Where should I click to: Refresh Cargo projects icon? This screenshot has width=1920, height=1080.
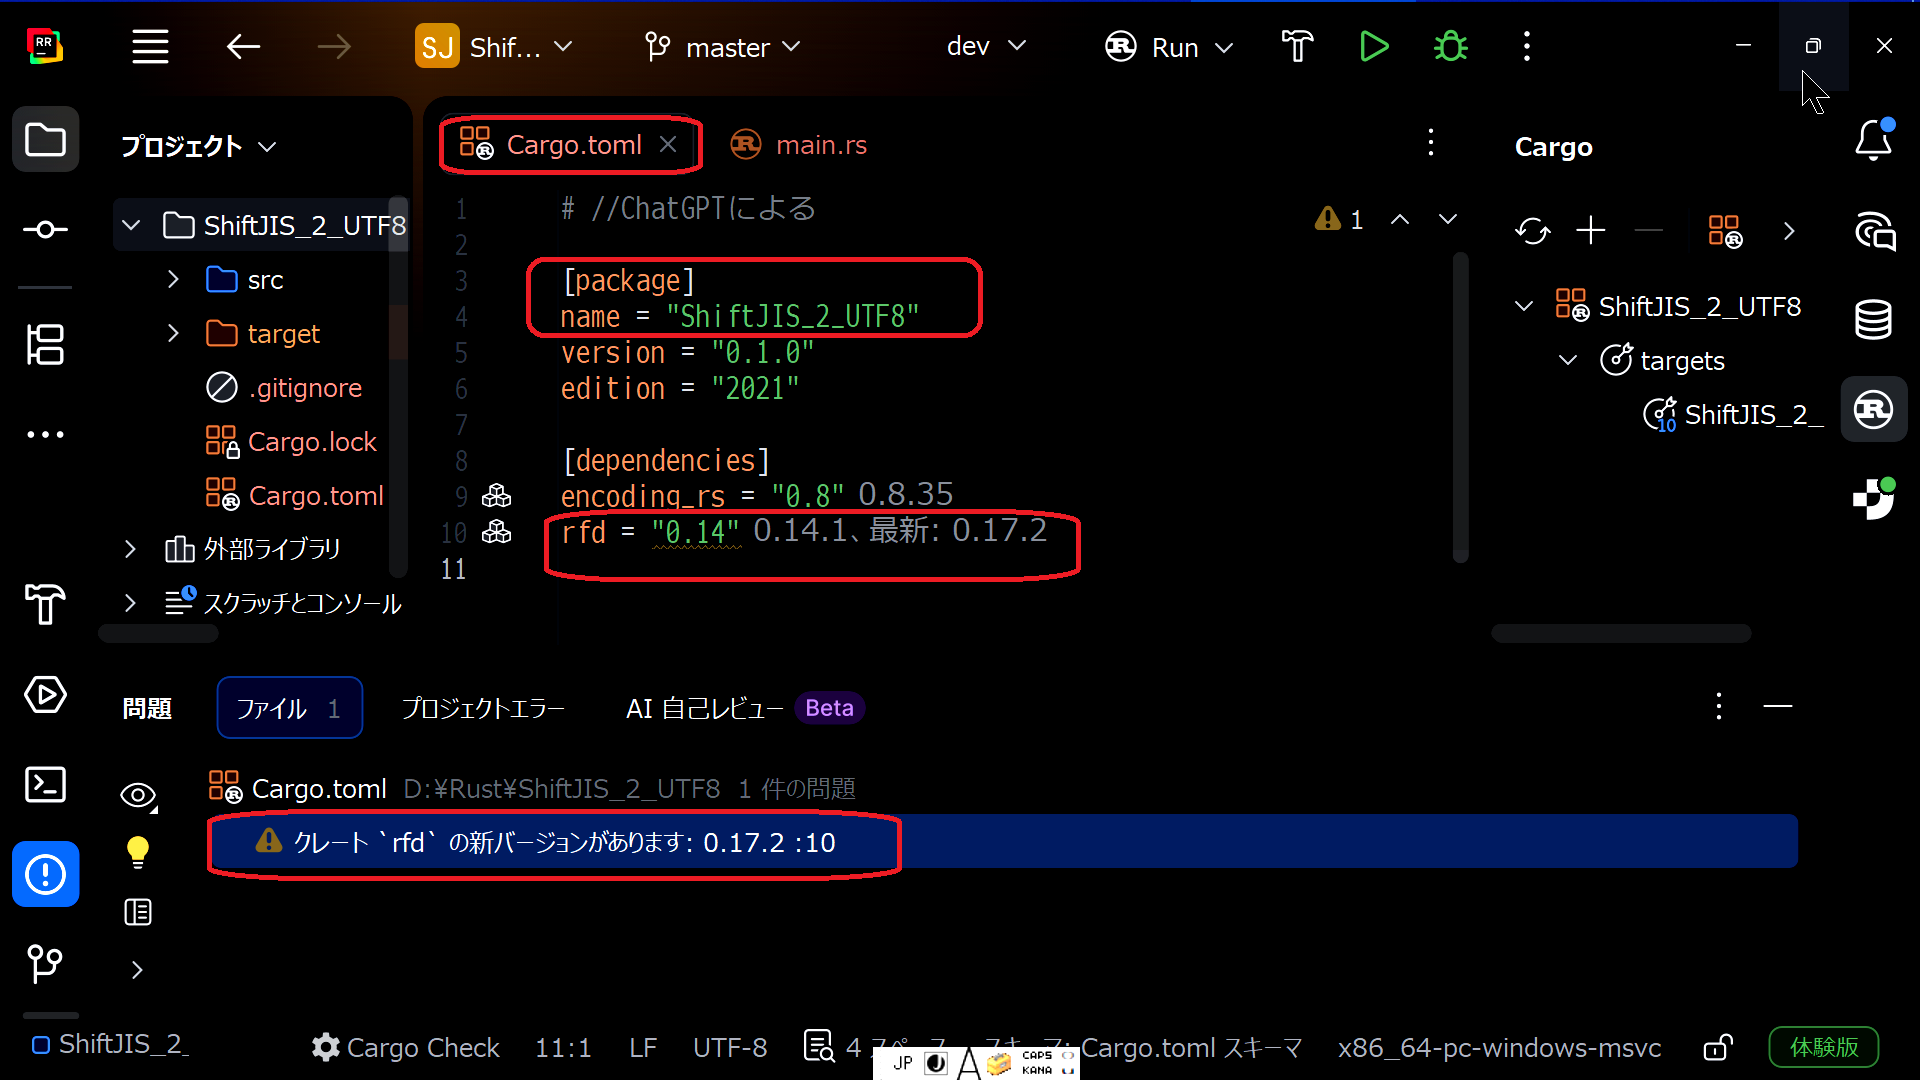click(1532, 231)
